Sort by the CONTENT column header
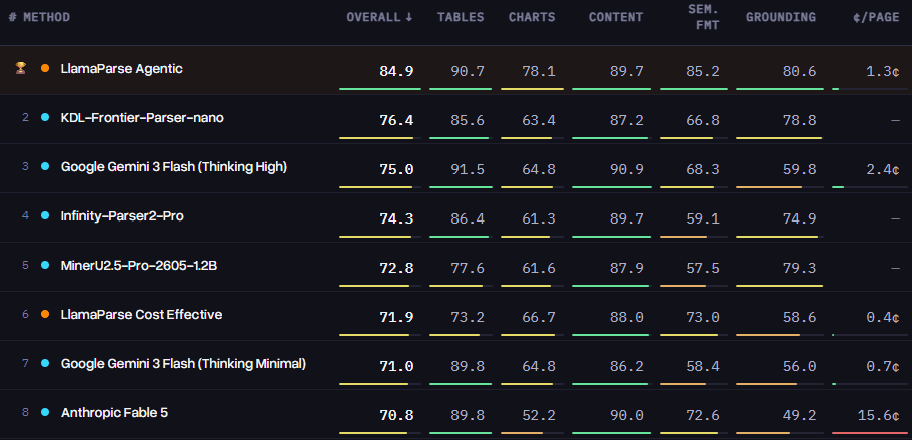Viewport: 912px width, 440px height. (x=616, y=17)
